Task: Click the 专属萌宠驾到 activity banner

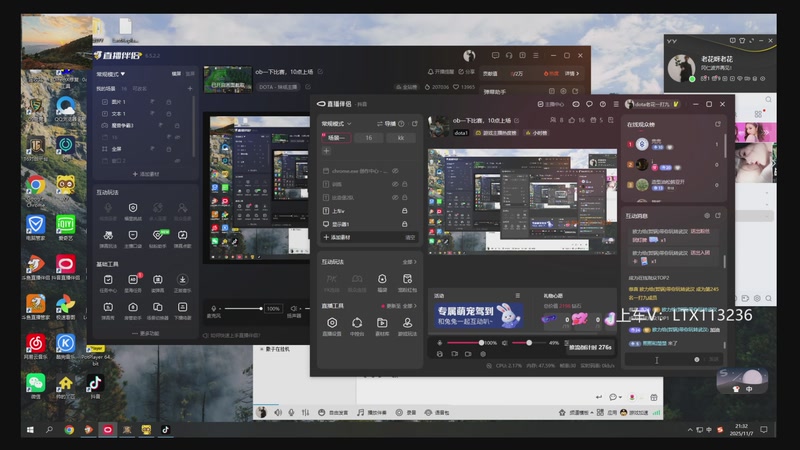Action: coord(479,316)
